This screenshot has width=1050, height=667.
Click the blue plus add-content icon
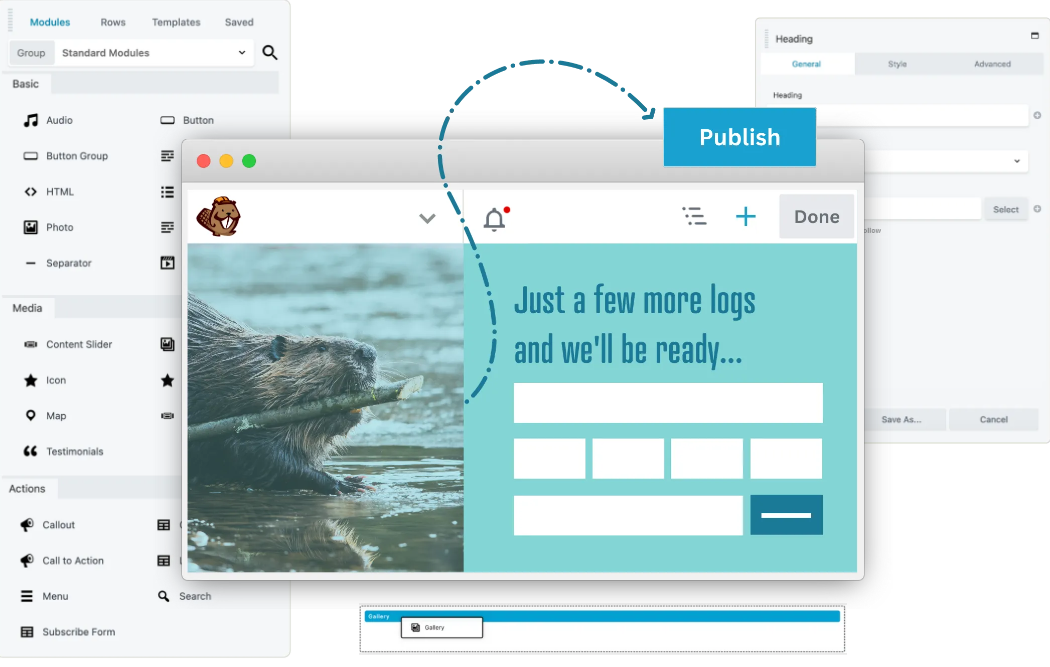[745, 216]
